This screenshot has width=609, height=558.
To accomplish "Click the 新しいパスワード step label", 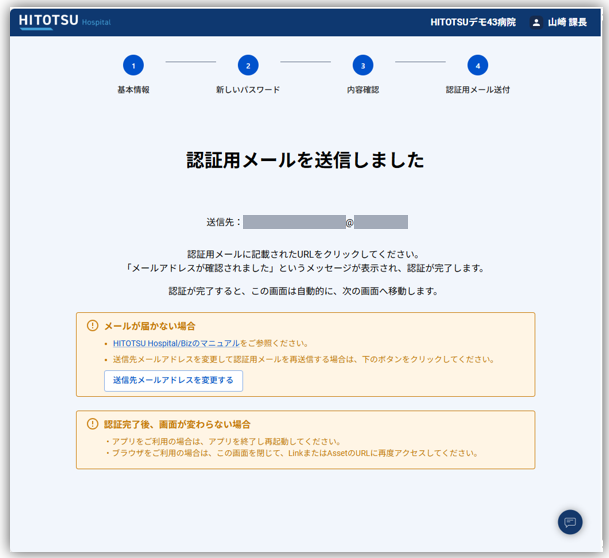I will click(248, 90).
